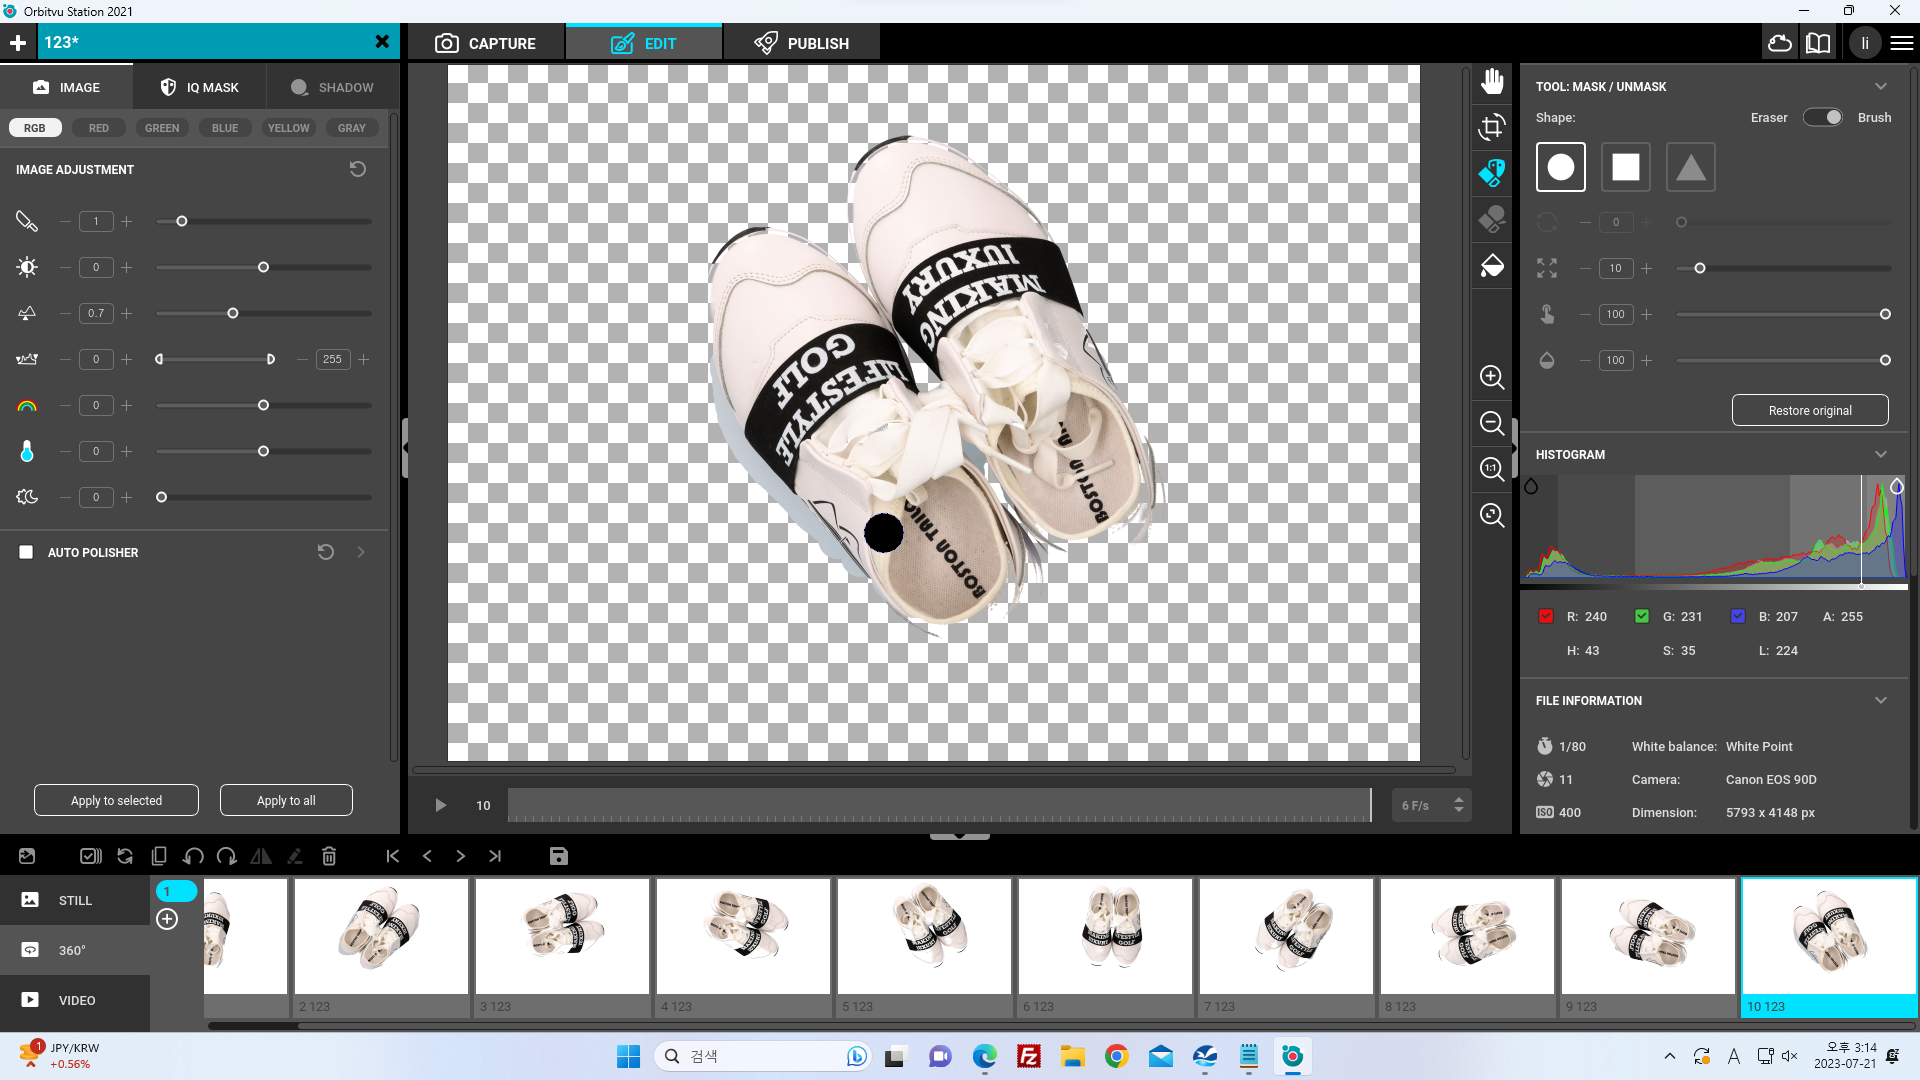Switch to VIDEO mode

[x=75, y=1000]
